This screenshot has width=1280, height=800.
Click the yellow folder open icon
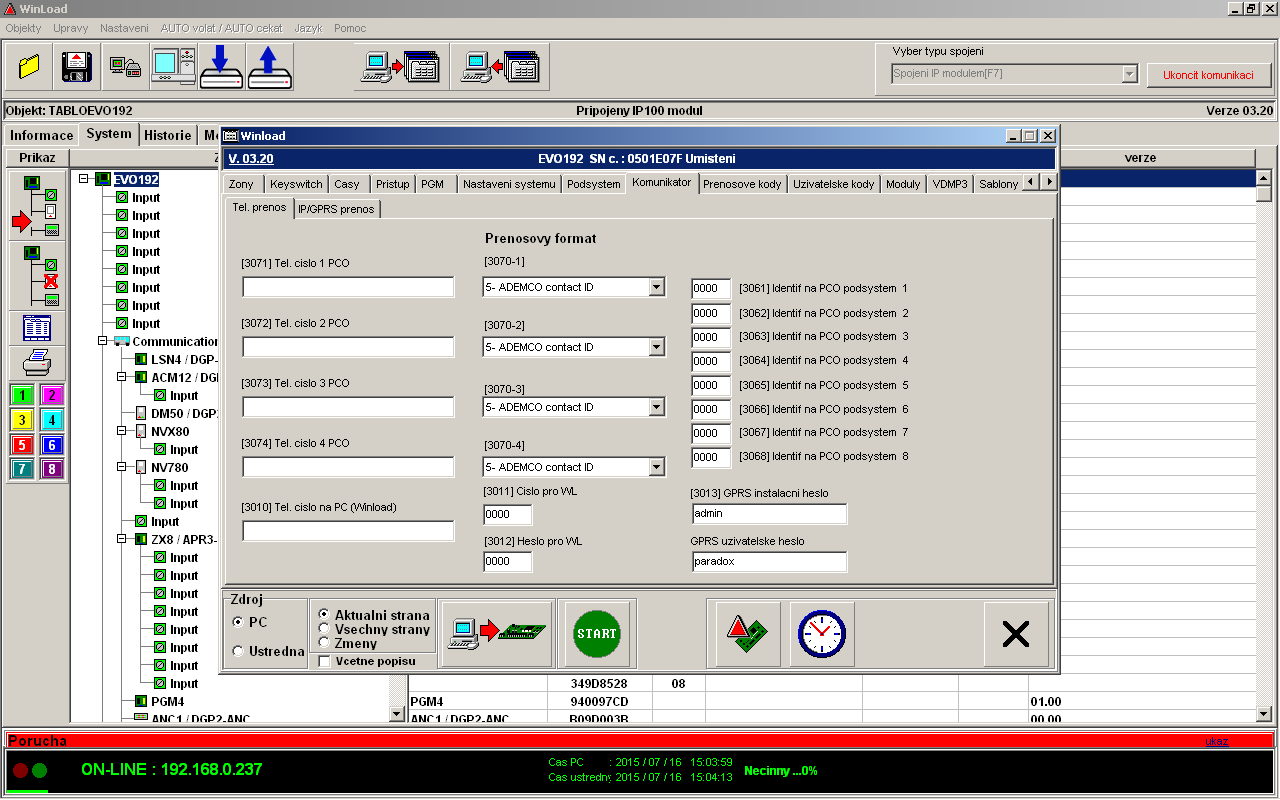tap(29, 67)
